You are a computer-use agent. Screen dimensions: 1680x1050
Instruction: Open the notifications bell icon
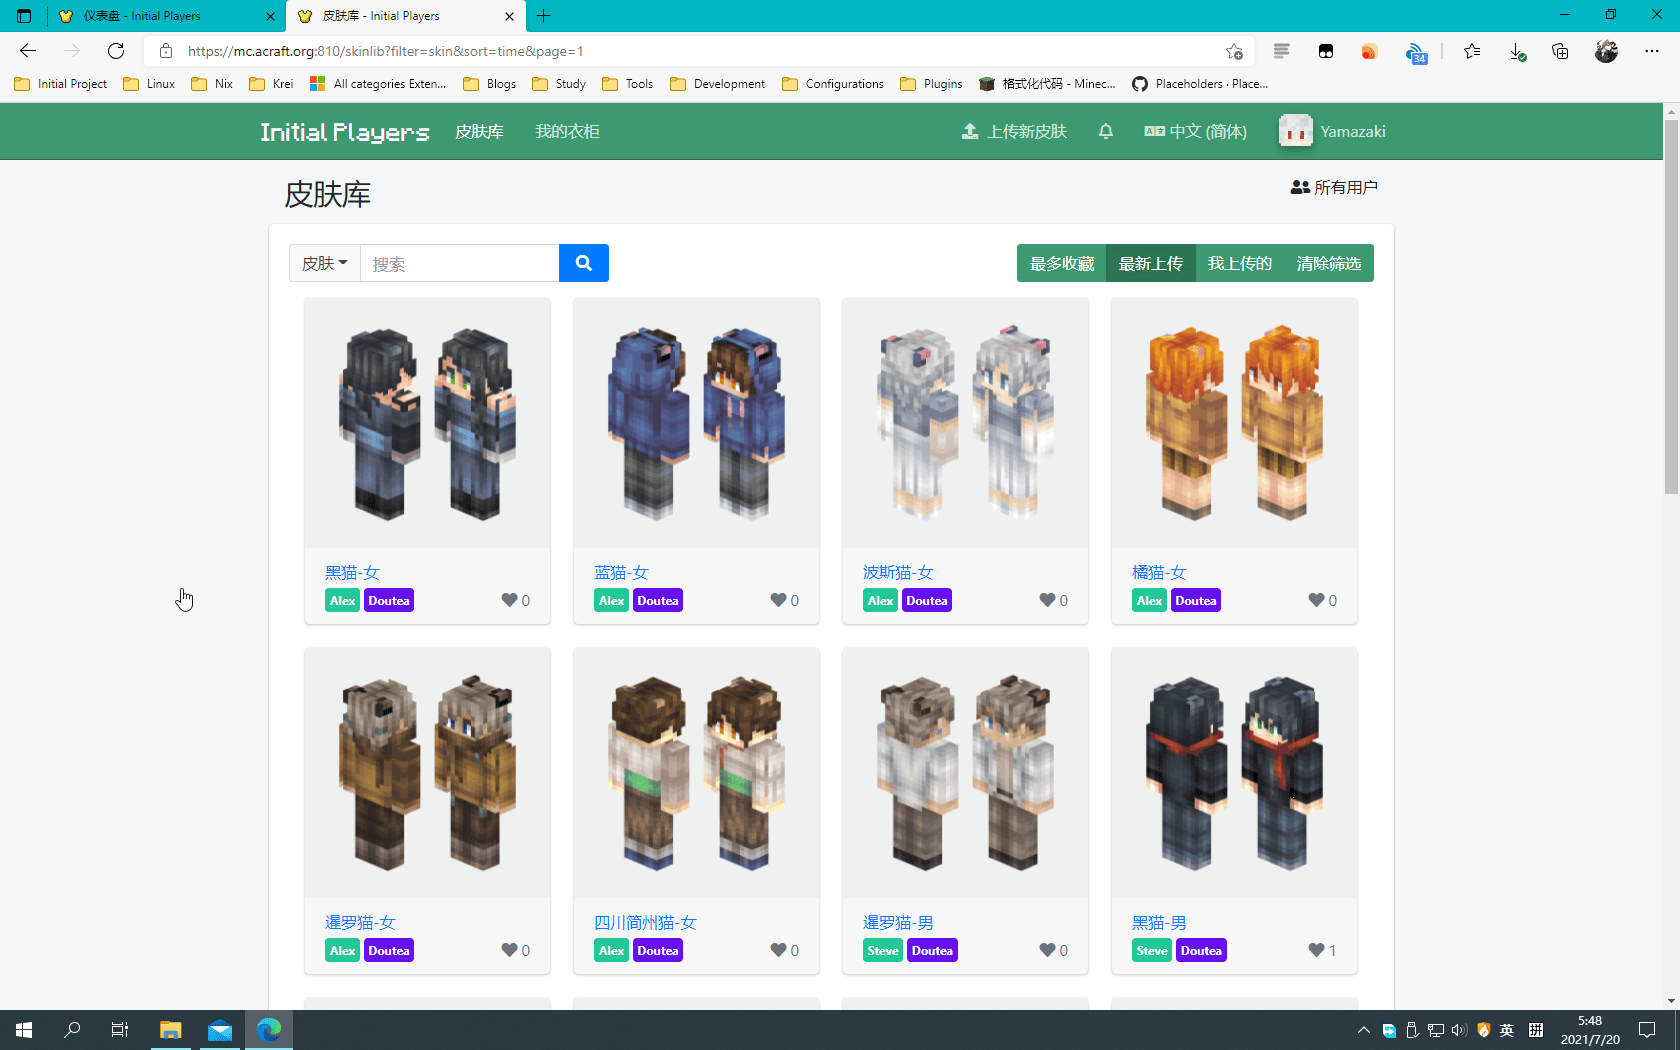(x=1105, y=132)
